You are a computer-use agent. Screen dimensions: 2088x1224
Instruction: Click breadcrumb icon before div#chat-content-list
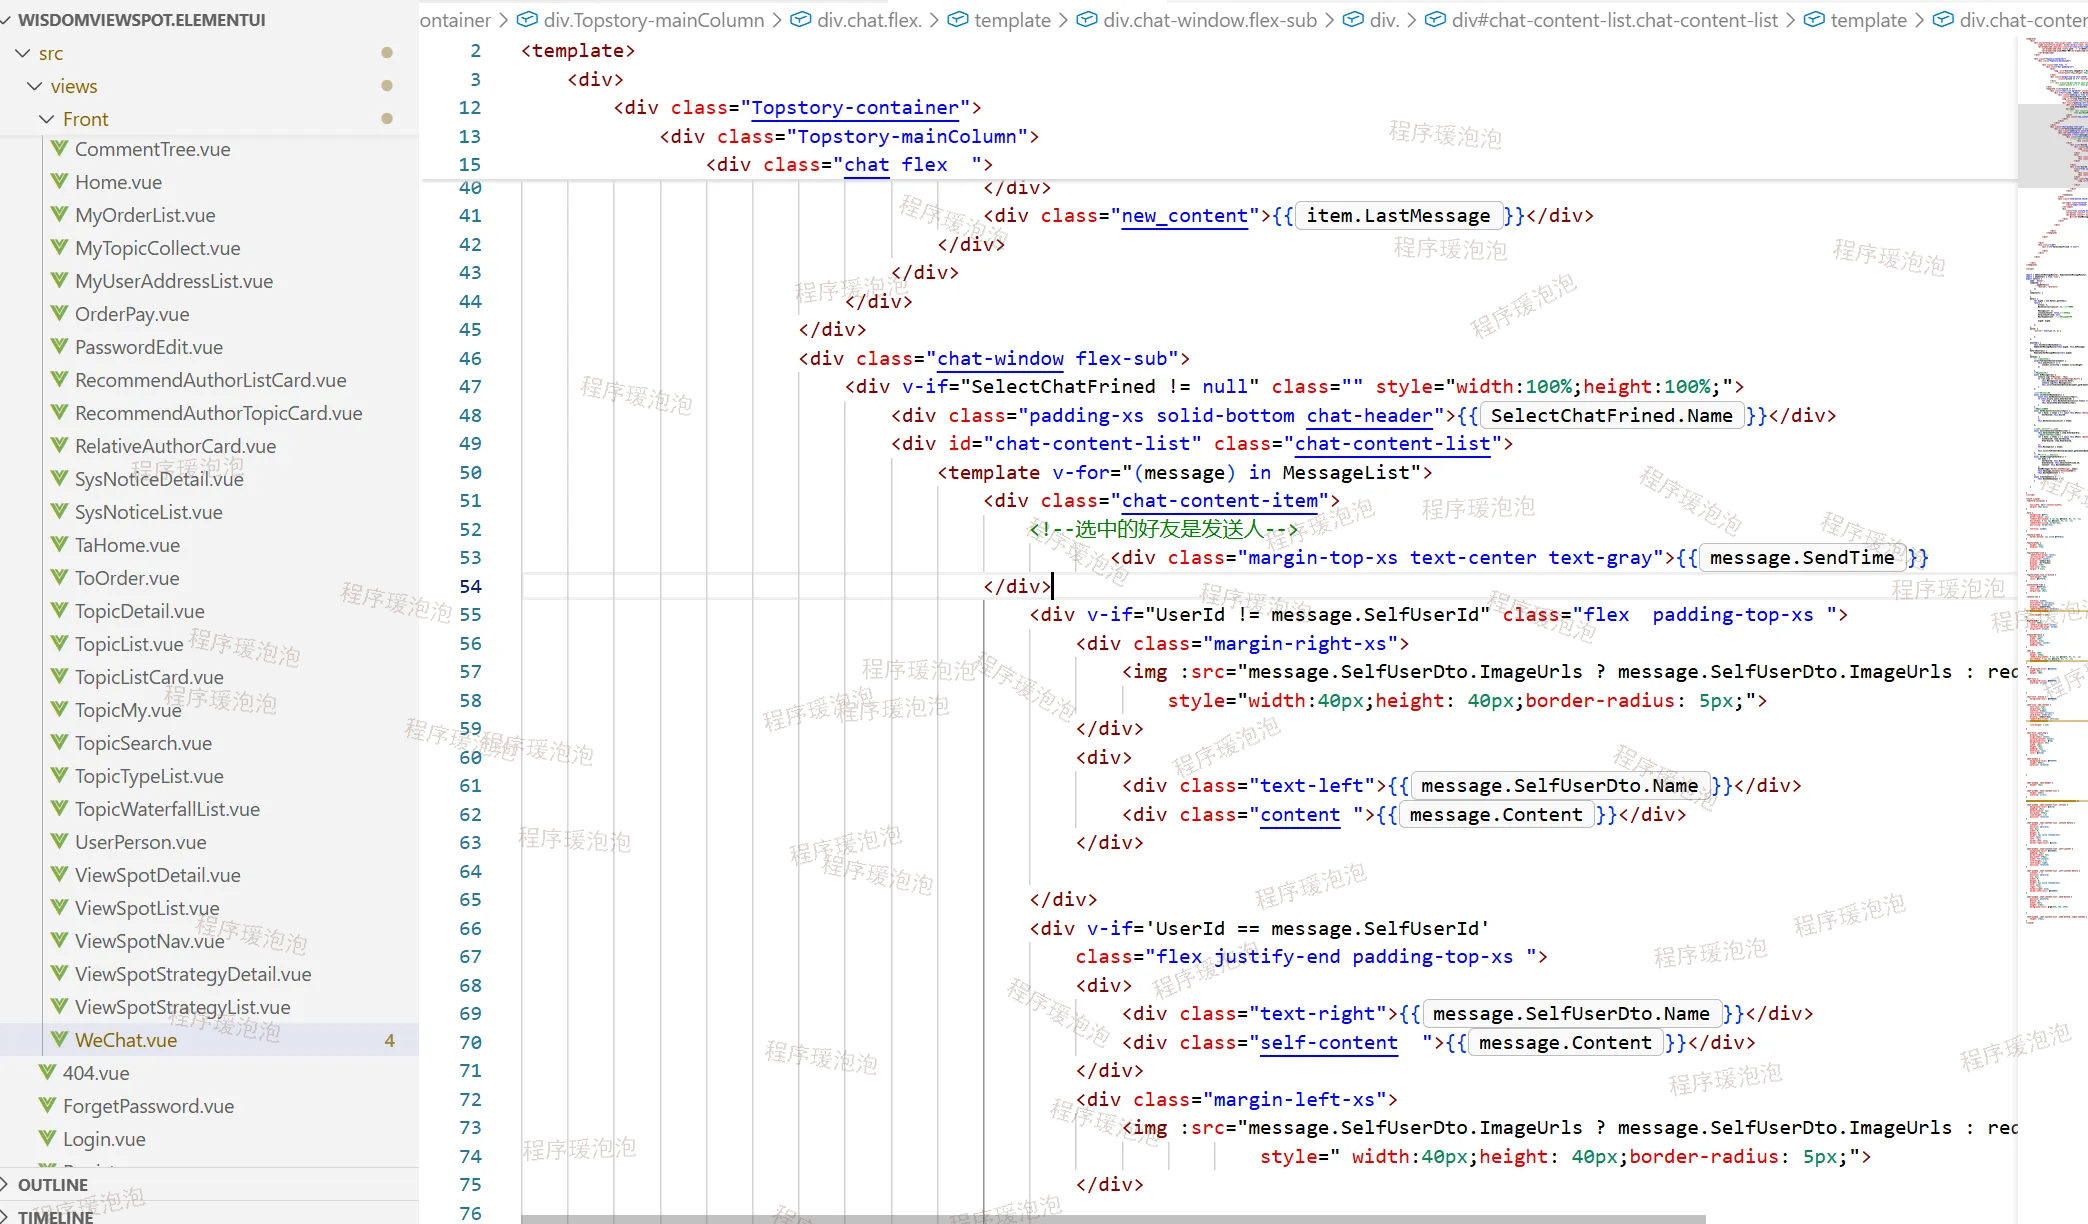tap(1435, 20)
